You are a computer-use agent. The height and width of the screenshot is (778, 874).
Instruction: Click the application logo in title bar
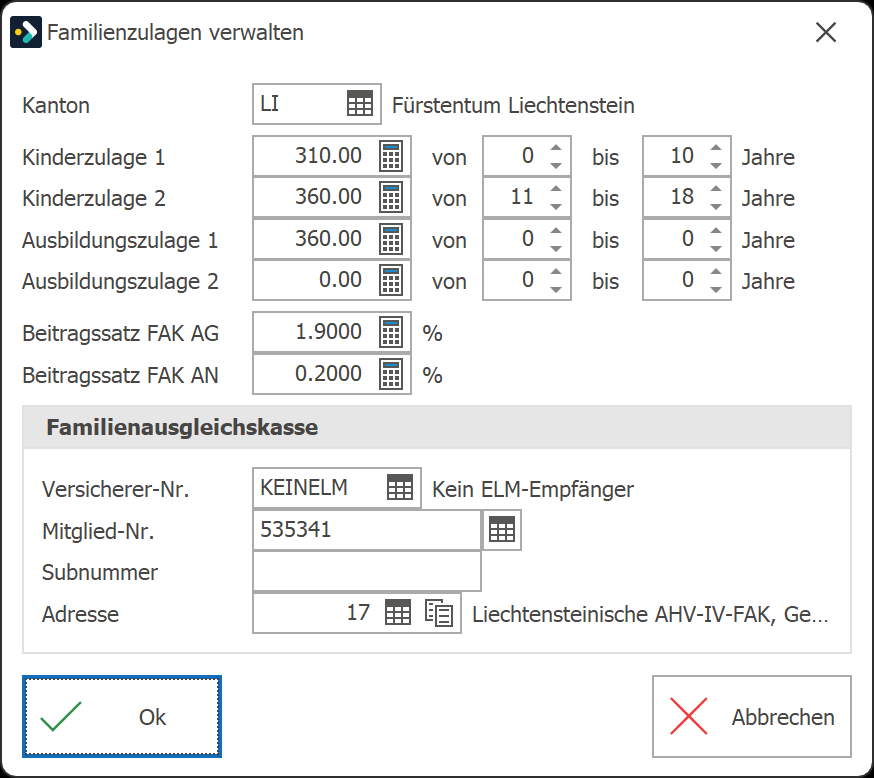(26, 32)
